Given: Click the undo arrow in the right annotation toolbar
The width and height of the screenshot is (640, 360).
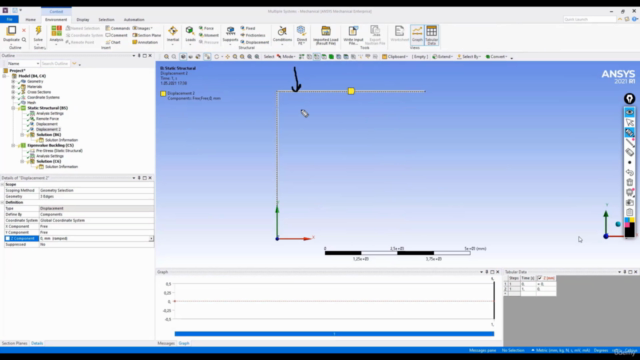Looking at the screenshot, I should coord(629,172).
